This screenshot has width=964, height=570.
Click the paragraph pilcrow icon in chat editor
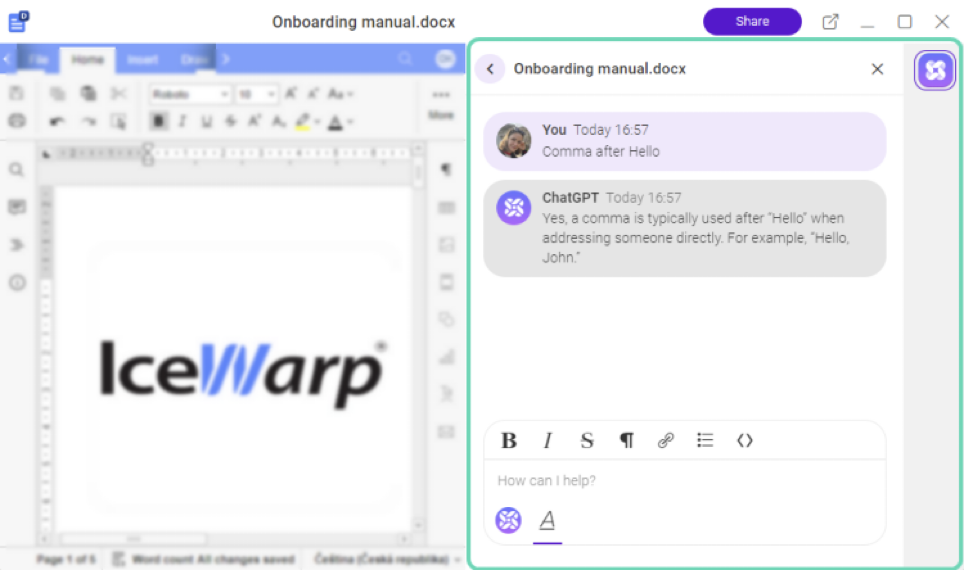[626, 440]
